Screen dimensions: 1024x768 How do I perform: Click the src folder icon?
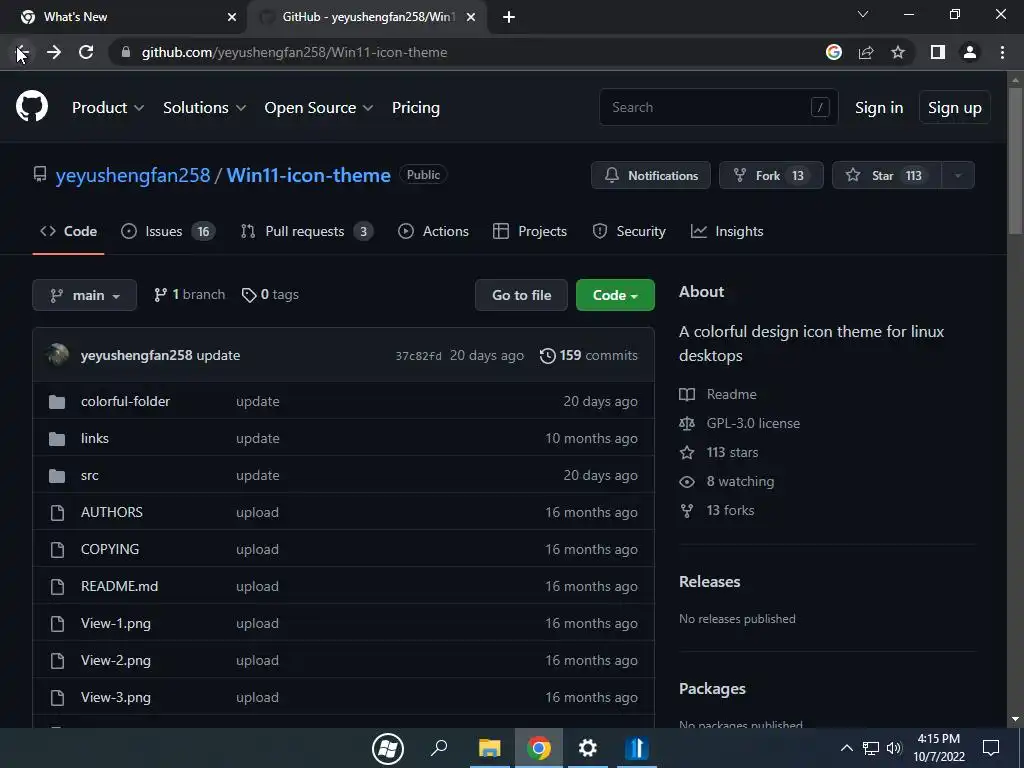pyautogui.click(x=57, y=476)
